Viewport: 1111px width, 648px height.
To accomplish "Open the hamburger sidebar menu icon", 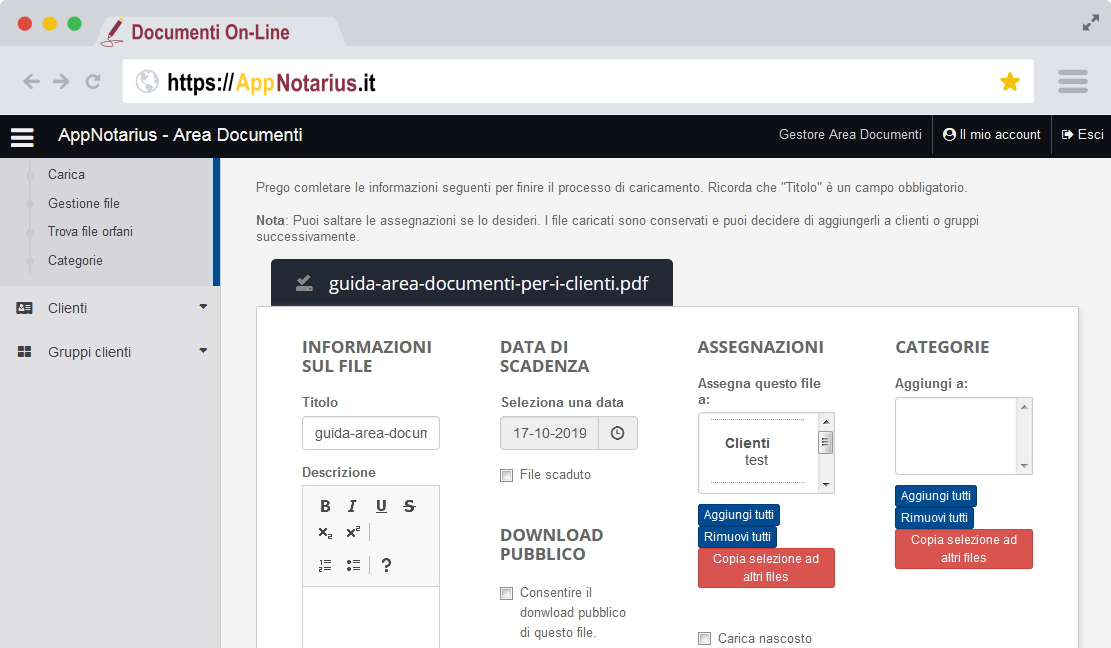I will click(22, 137).
